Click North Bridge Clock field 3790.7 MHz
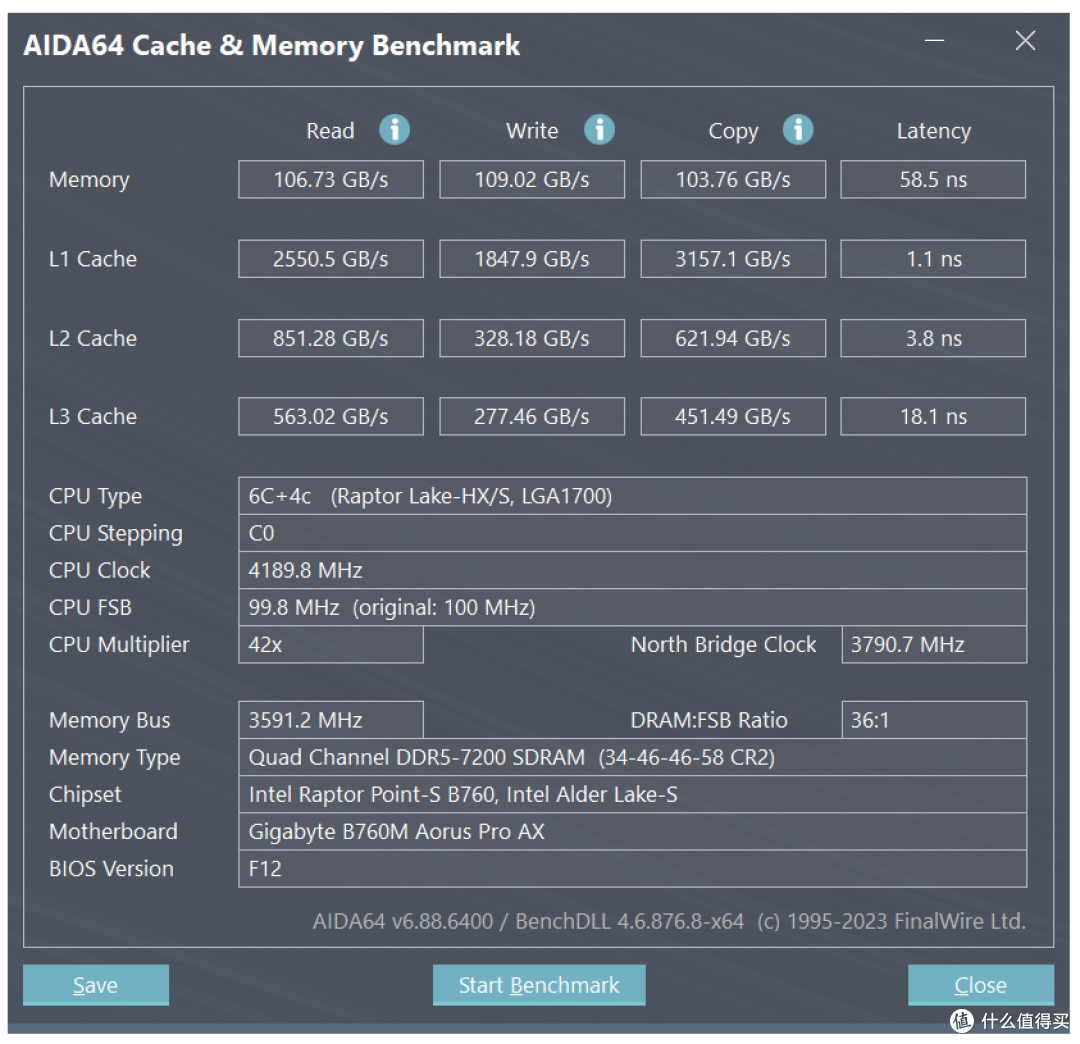The height and width of the screenshot is (1044, 1080). tap(934, 645)
